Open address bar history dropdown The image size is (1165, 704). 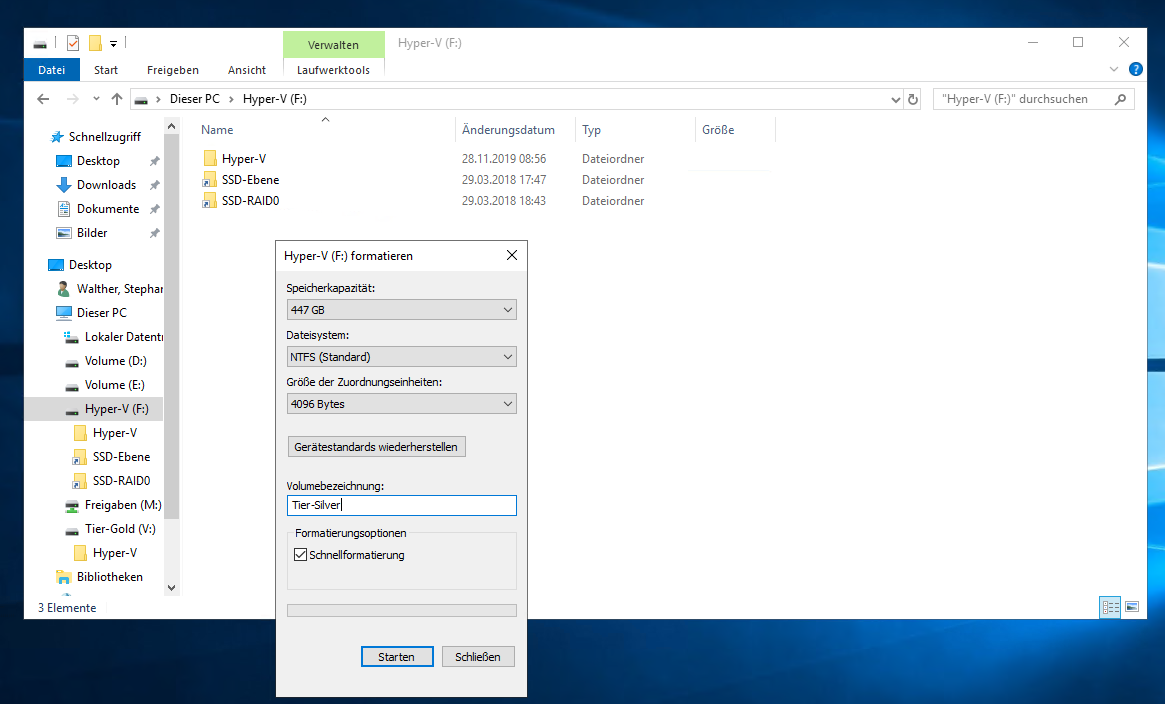point(895,100)
